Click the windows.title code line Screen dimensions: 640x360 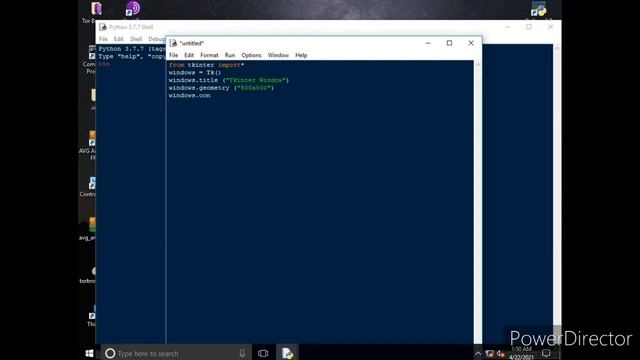229,80
